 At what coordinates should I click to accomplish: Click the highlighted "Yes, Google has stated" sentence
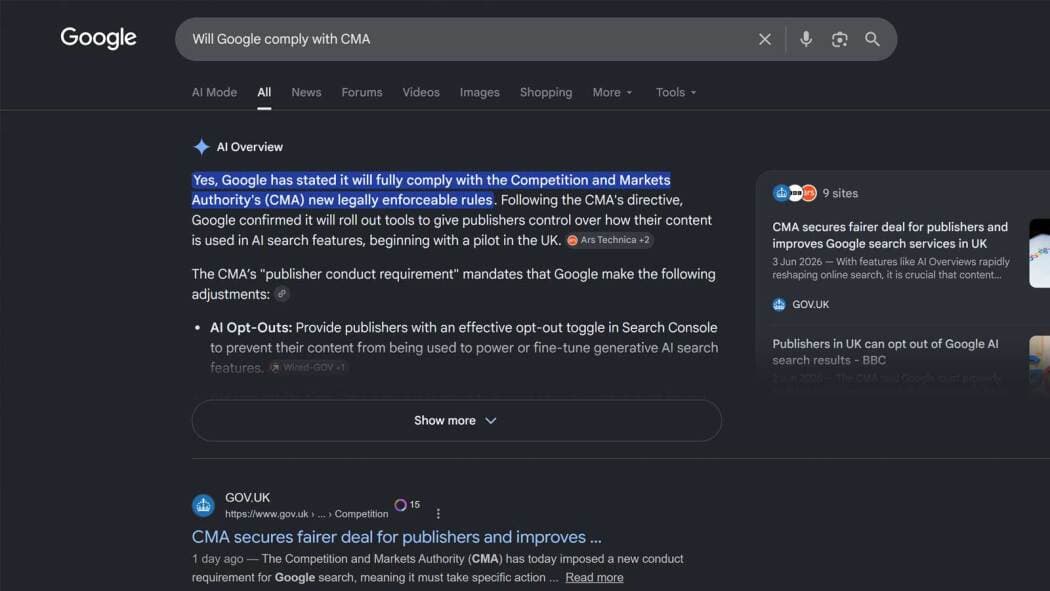pos(431,189)
